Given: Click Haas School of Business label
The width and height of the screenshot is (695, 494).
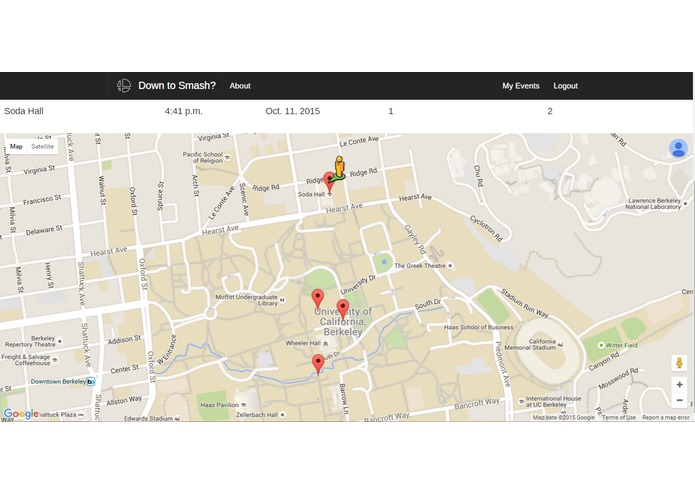Looking at the screenshot, I should (479, 327).
